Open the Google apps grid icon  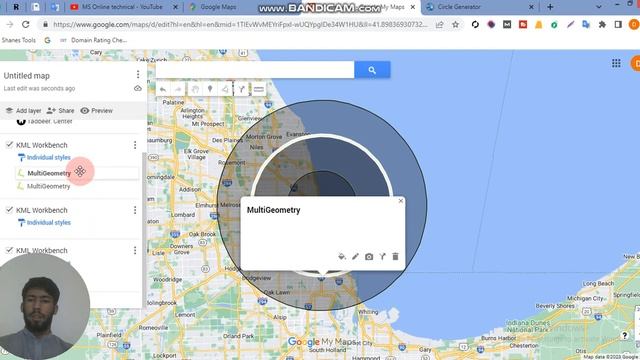click(x=616, y=63)
